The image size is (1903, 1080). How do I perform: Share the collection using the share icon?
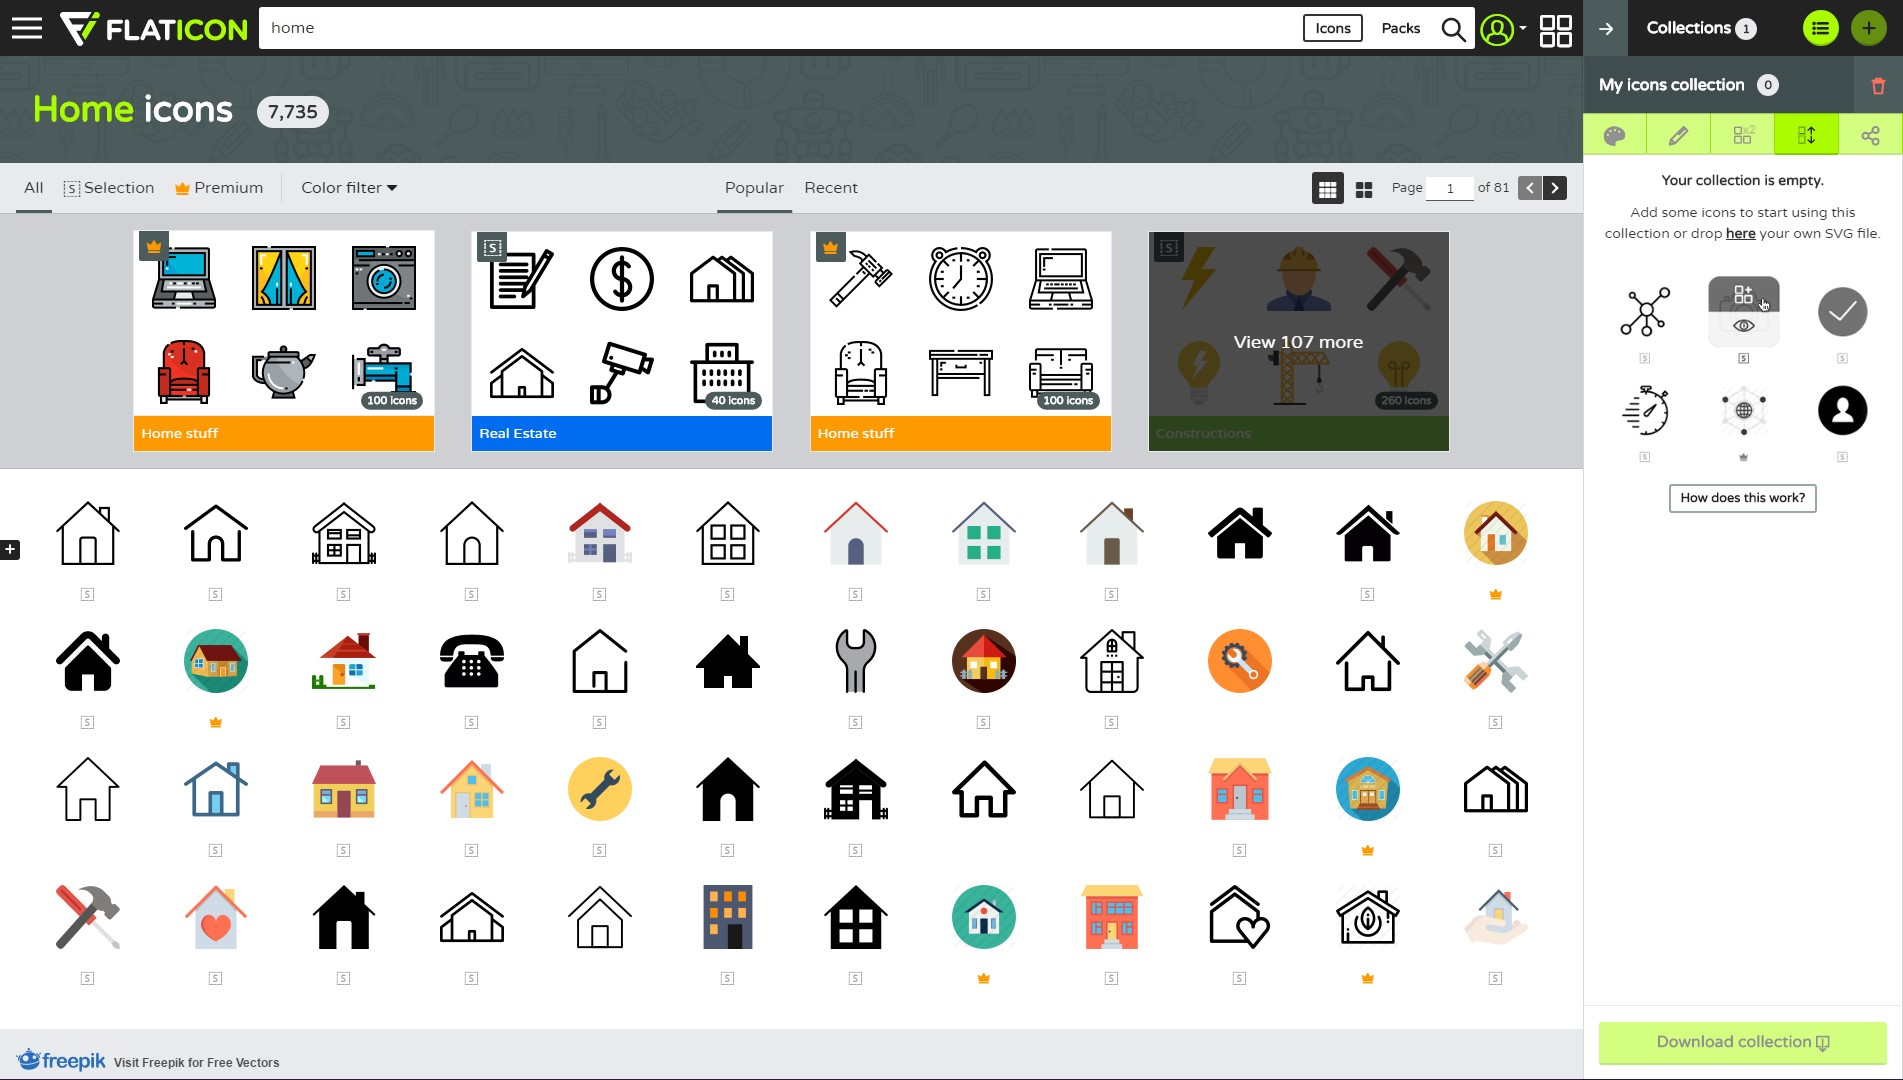[1870, 133]
